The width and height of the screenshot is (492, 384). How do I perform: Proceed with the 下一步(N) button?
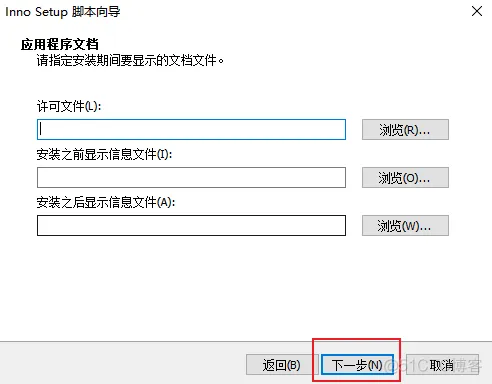pyautogui.click(x=357, y=365)
